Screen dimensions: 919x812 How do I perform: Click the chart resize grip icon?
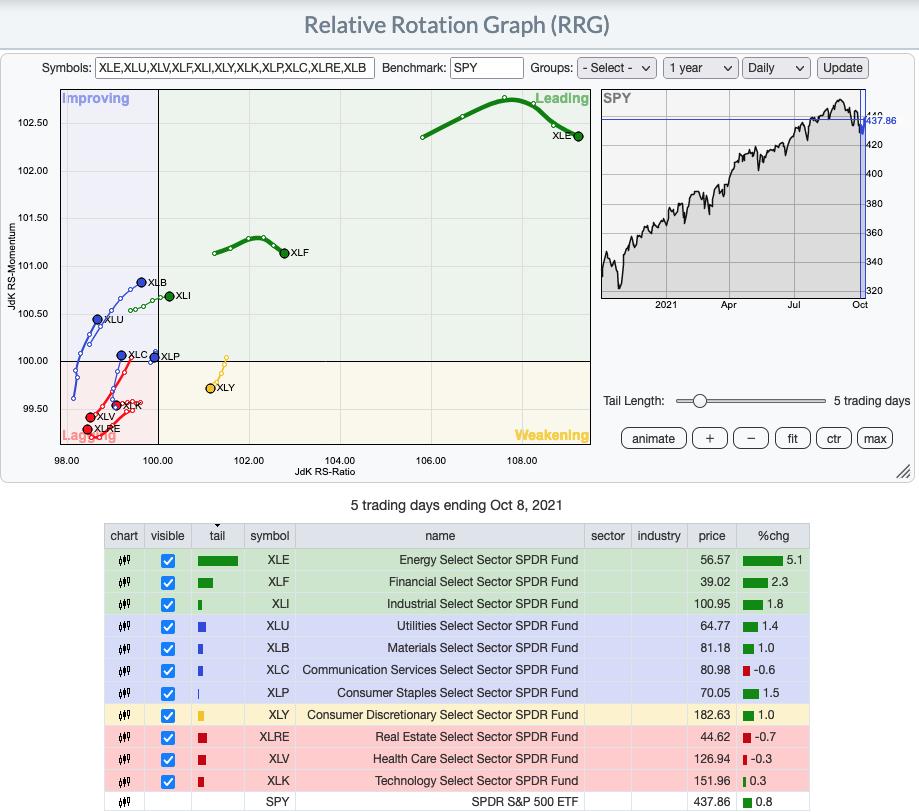[x=903, y=471]
